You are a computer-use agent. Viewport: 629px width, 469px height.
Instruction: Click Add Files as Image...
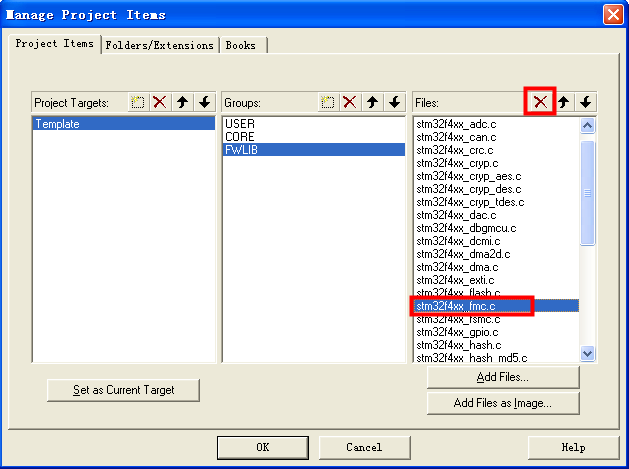click(503, 403)
